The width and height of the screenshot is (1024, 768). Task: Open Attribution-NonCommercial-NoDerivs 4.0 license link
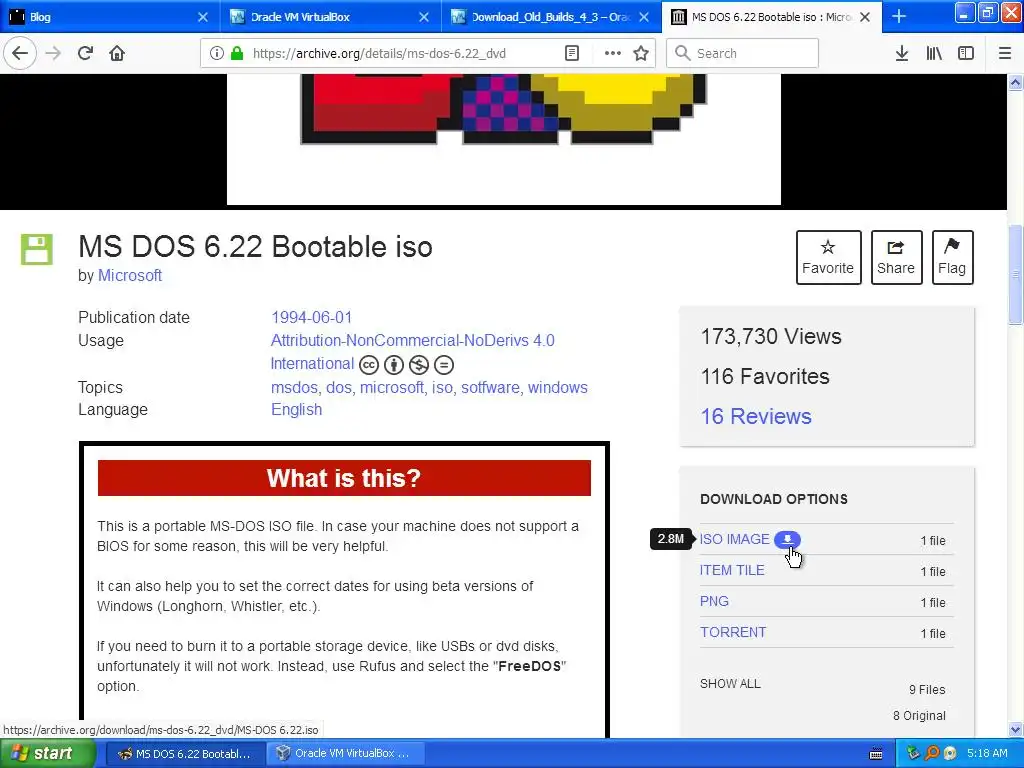[412, 340]
